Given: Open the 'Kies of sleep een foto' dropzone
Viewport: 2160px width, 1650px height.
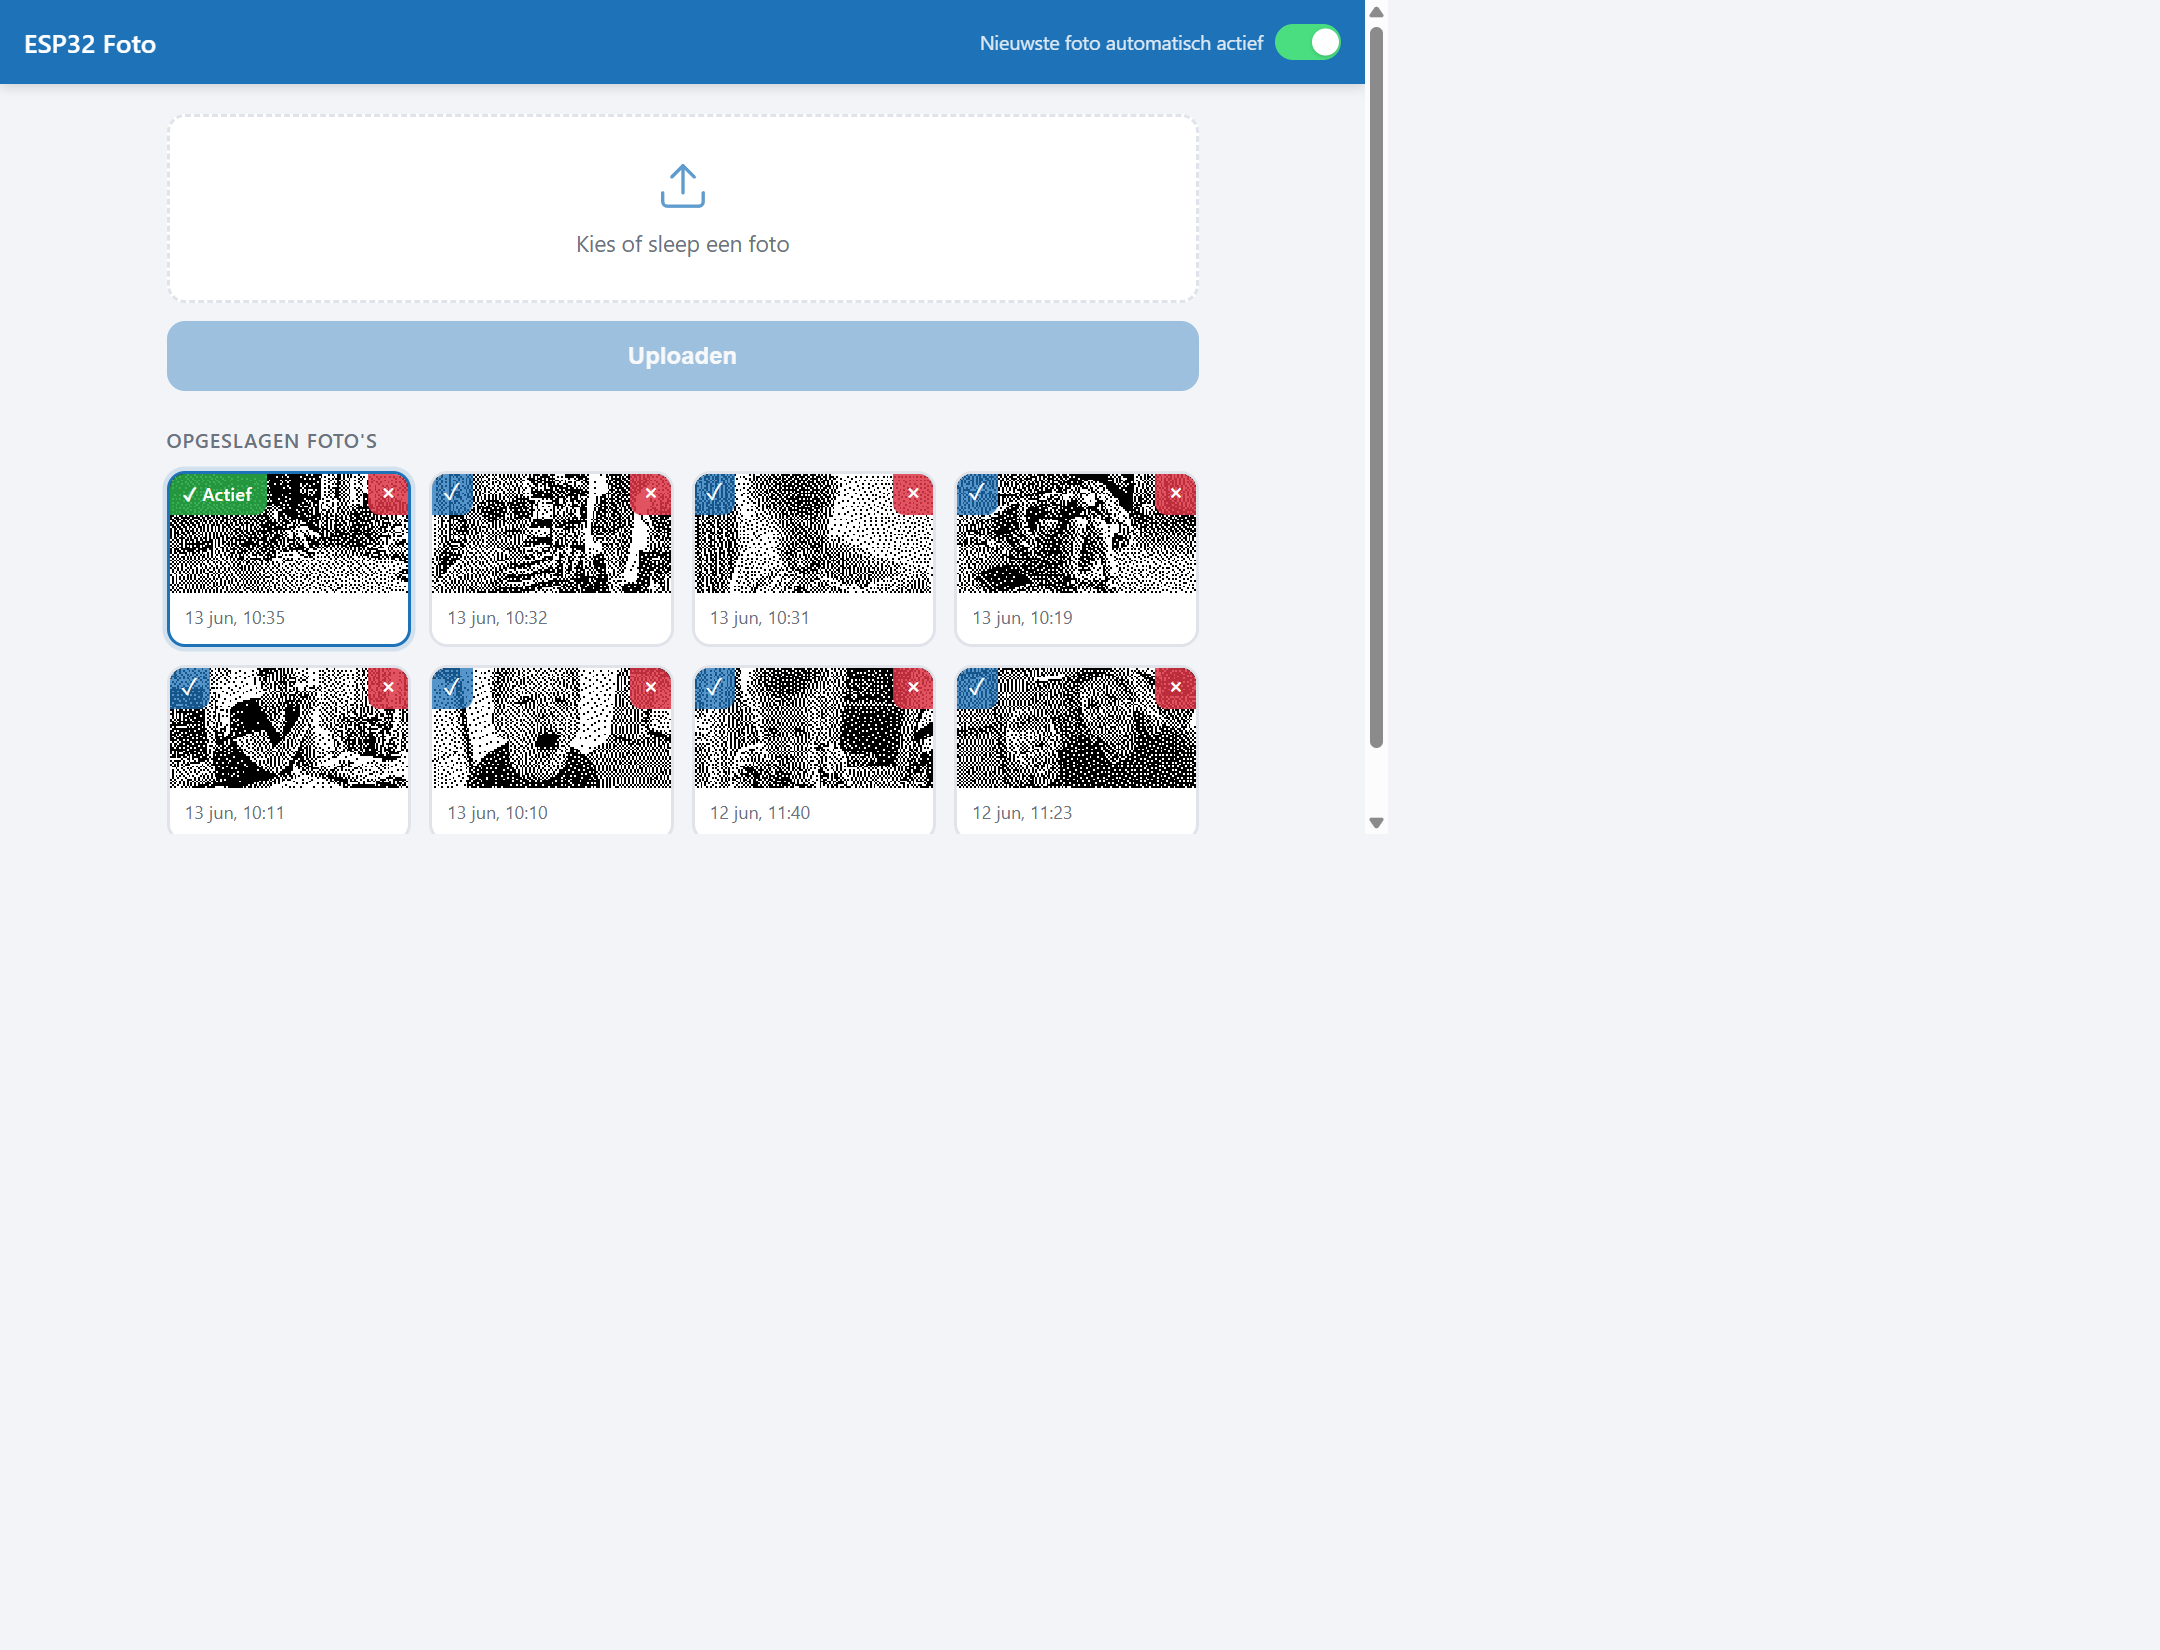Looking at the screenshot, I should tap(683, 209).
